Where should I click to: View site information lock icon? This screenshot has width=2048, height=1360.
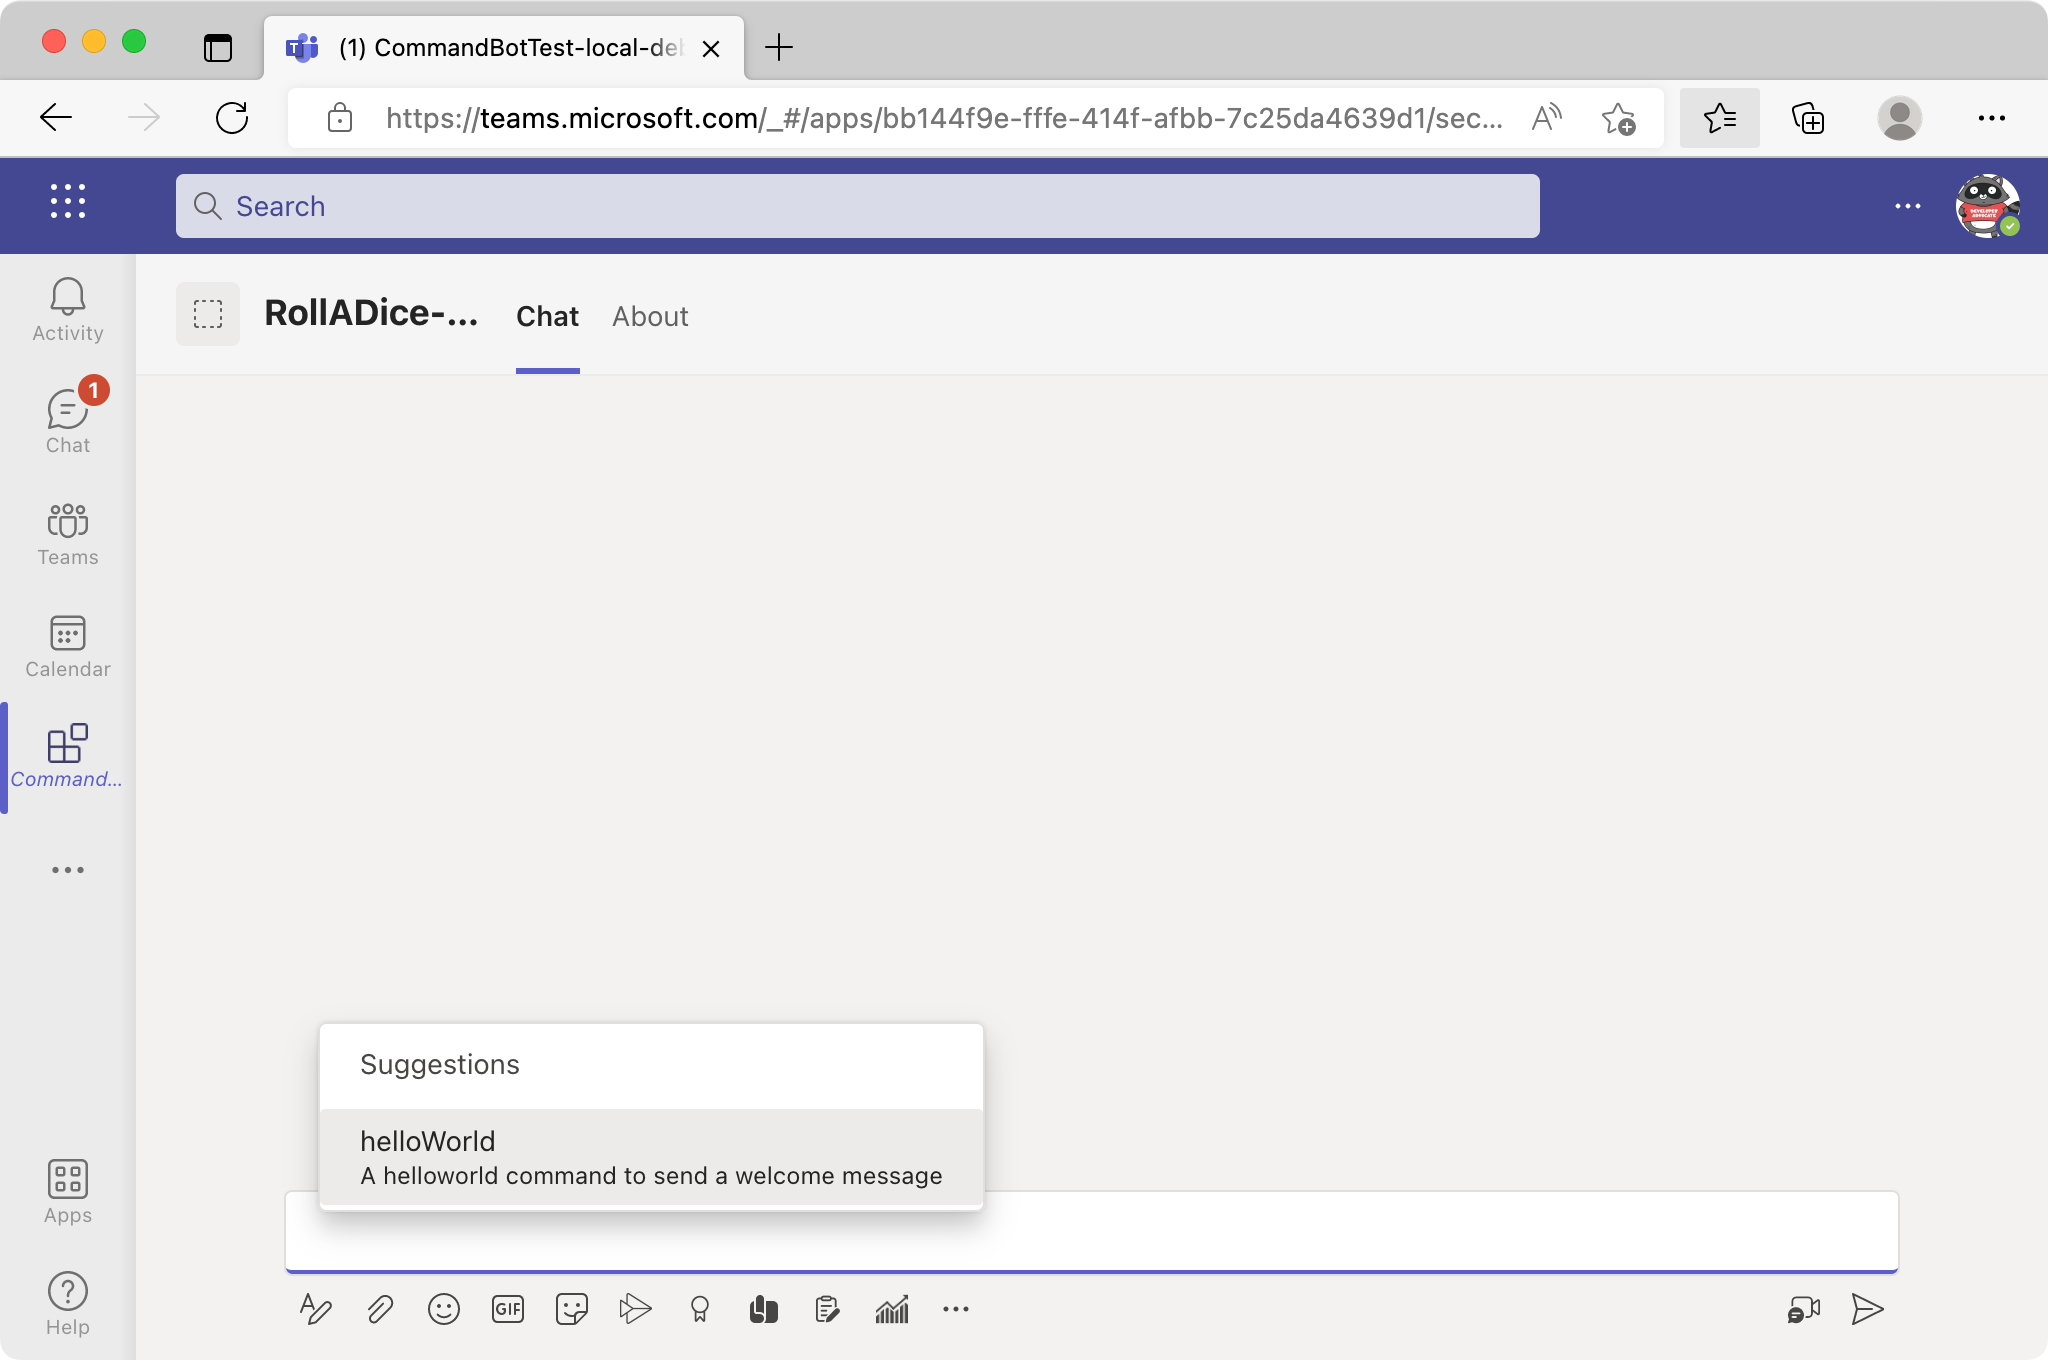[x=340, y=118]
